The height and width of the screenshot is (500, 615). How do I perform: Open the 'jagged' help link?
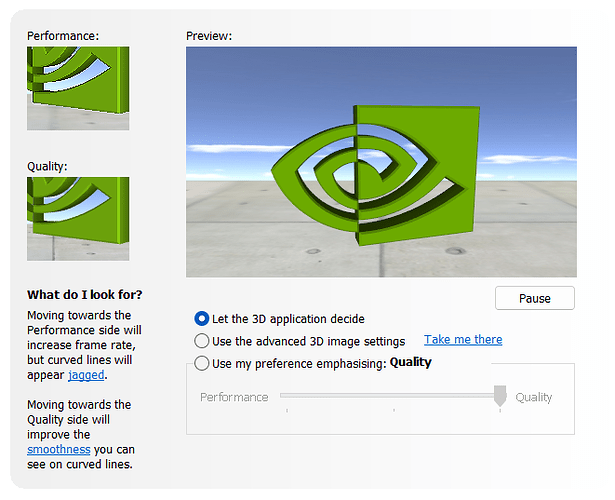[x=86, y=375]
